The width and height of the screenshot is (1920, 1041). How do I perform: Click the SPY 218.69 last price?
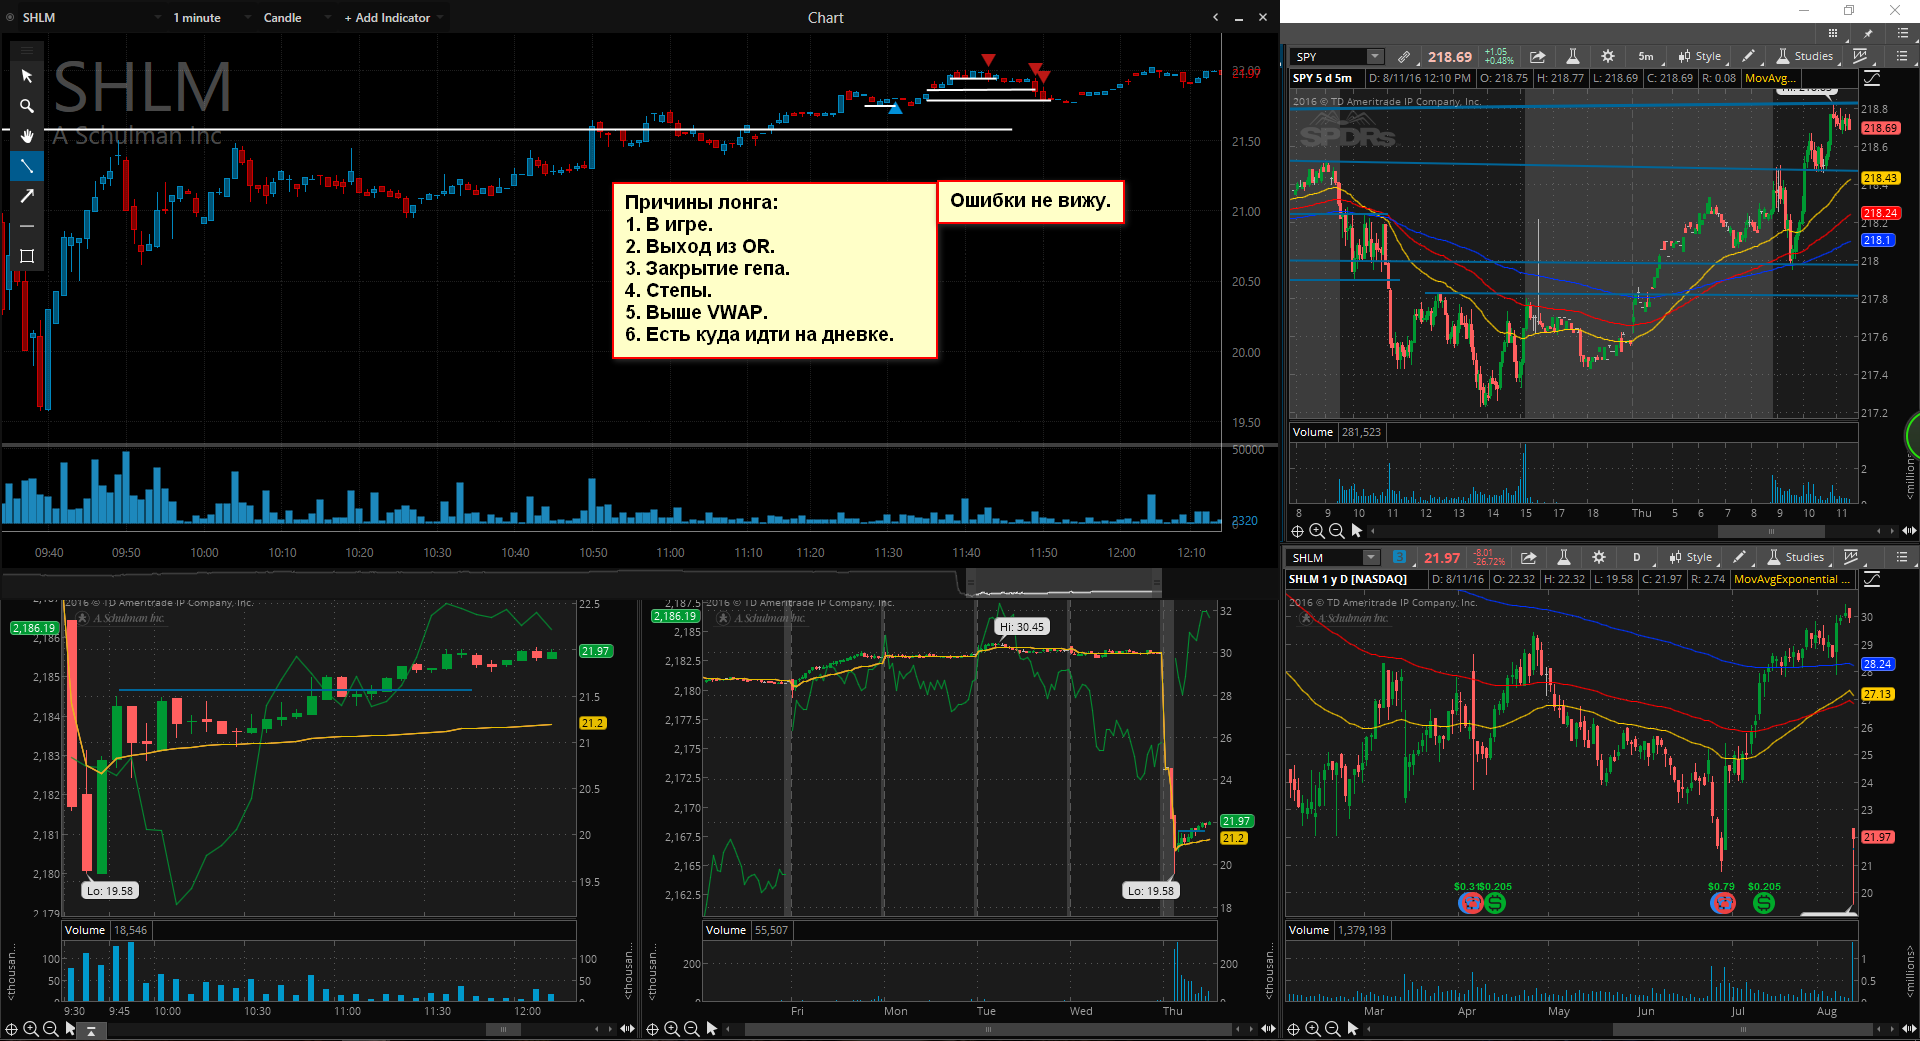(1449, 56)
